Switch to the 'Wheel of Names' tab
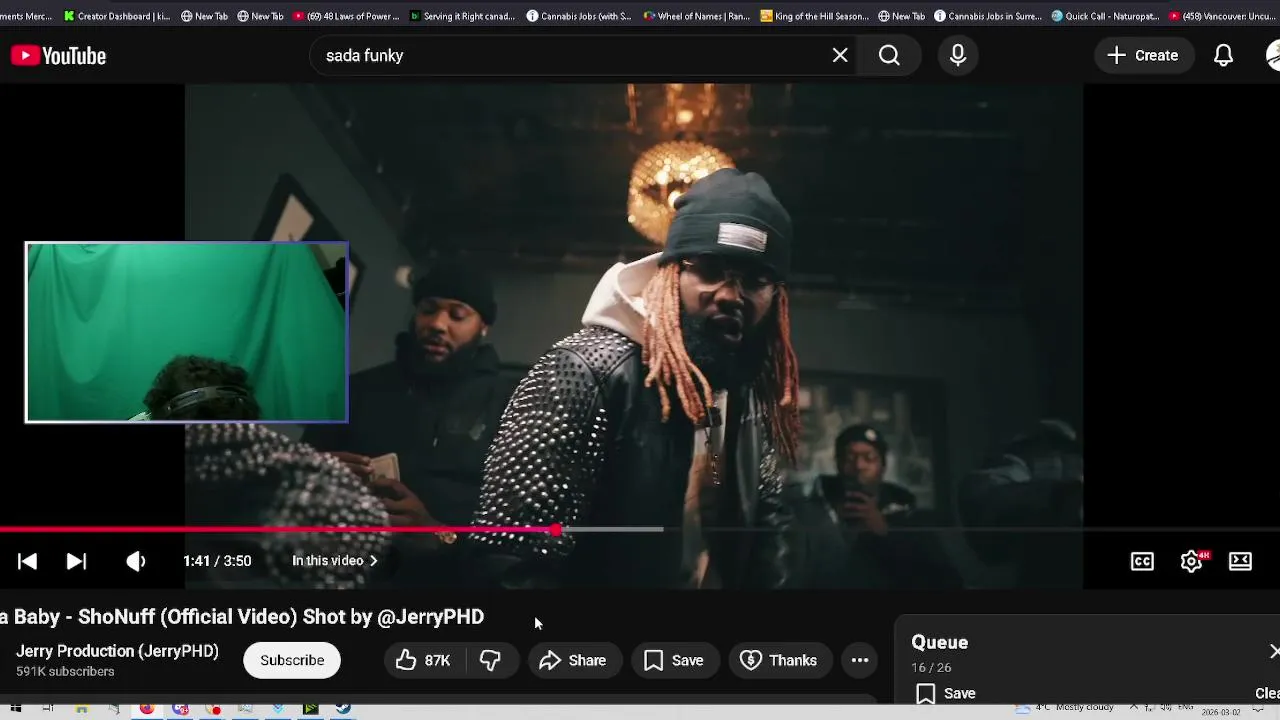1280x720 pixels. pyautogui.click(x=697, y=16)
